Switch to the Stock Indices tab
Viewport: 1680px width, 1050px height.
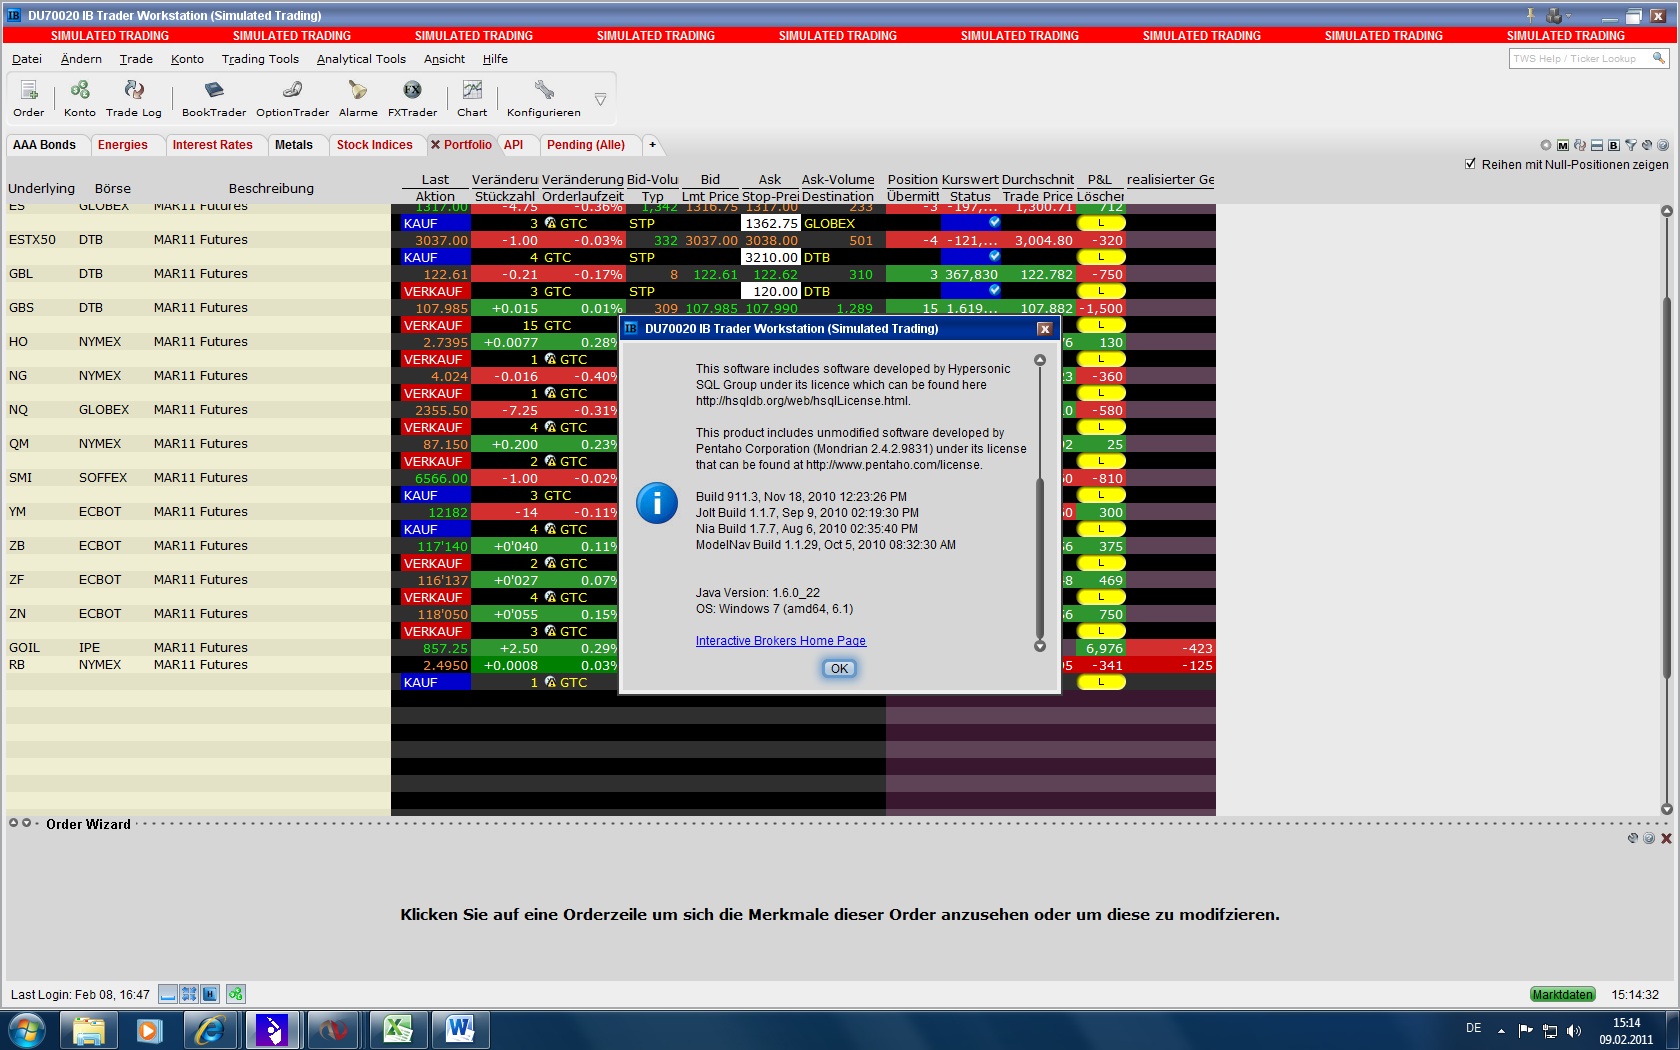coord(374,145)
